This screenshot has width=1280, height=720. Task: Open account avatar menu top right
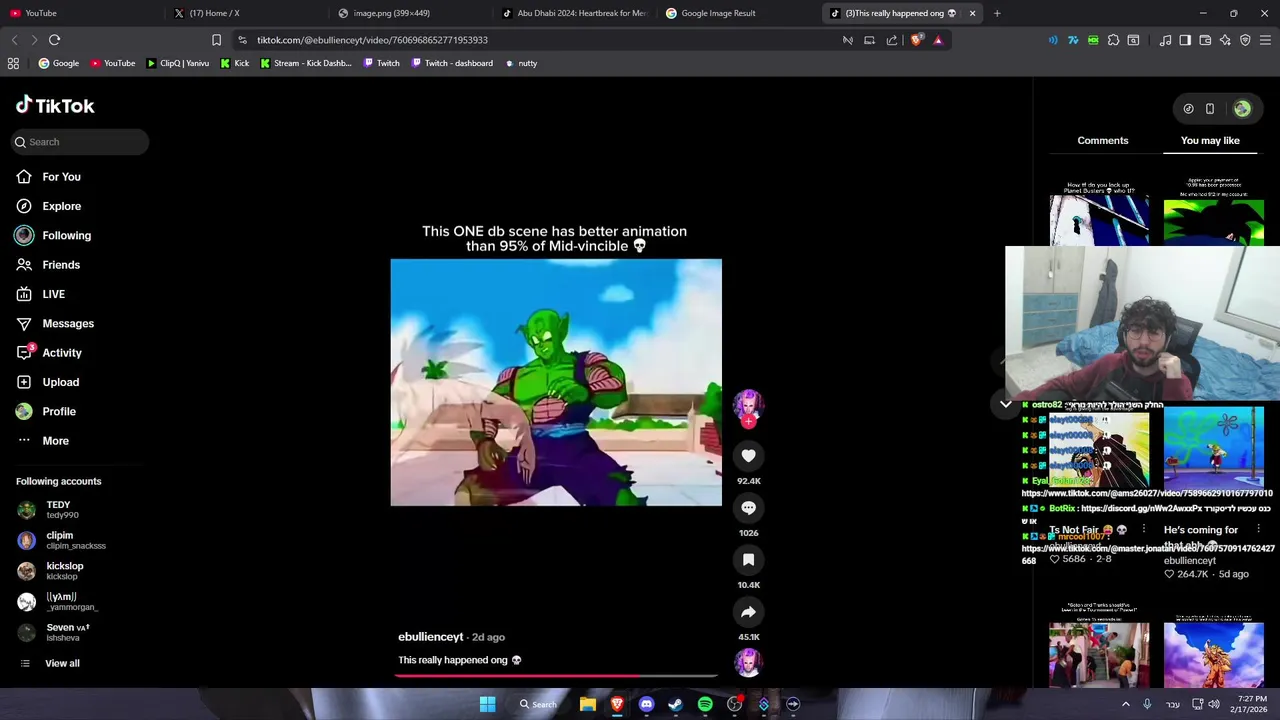pyautogui.click(x=1242, y=109)
